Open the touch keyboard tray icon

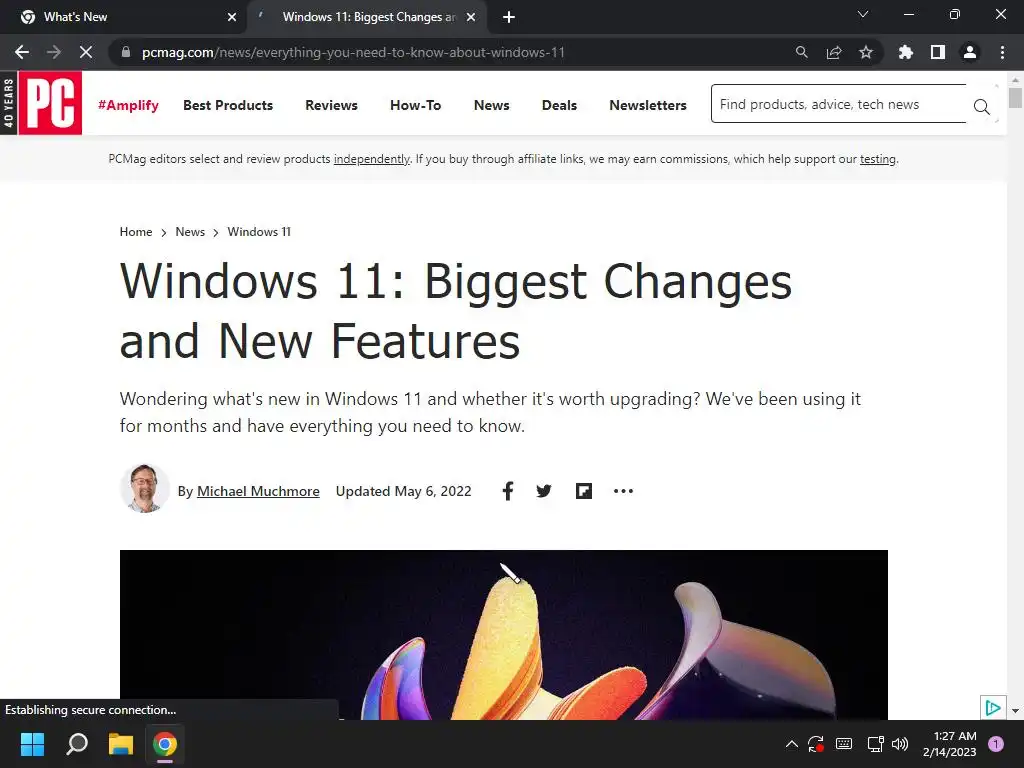click(x=844, y=744)
